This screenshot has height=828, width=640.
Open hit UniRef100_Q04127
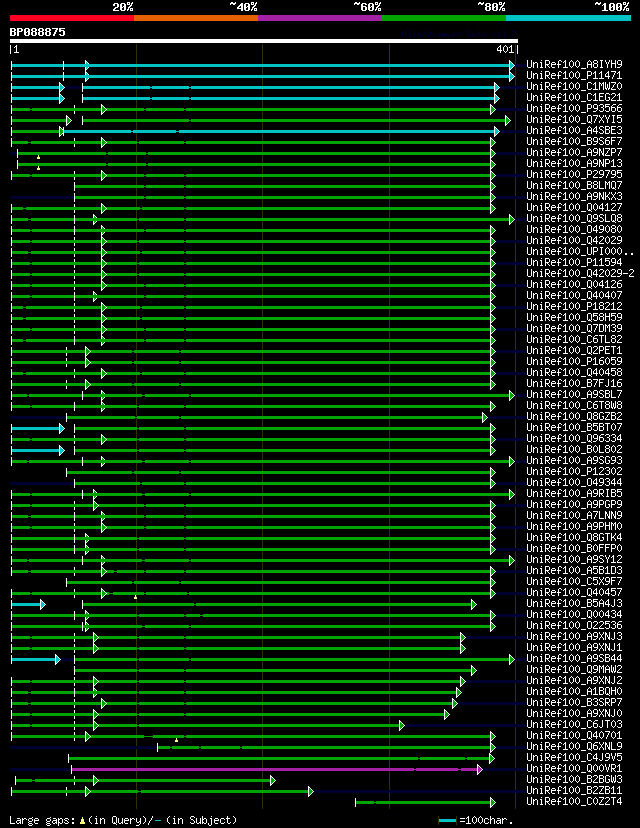pyautogui.click(x=574, y=208)
